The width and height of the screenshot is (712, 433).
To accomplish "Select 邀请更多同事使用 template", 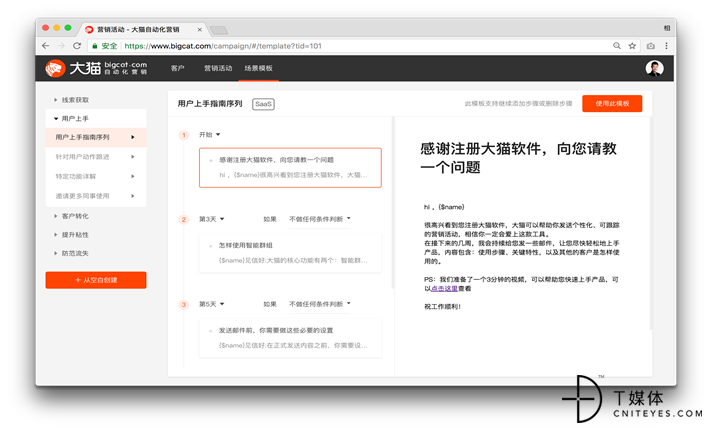I will click(x=96, y=196).
